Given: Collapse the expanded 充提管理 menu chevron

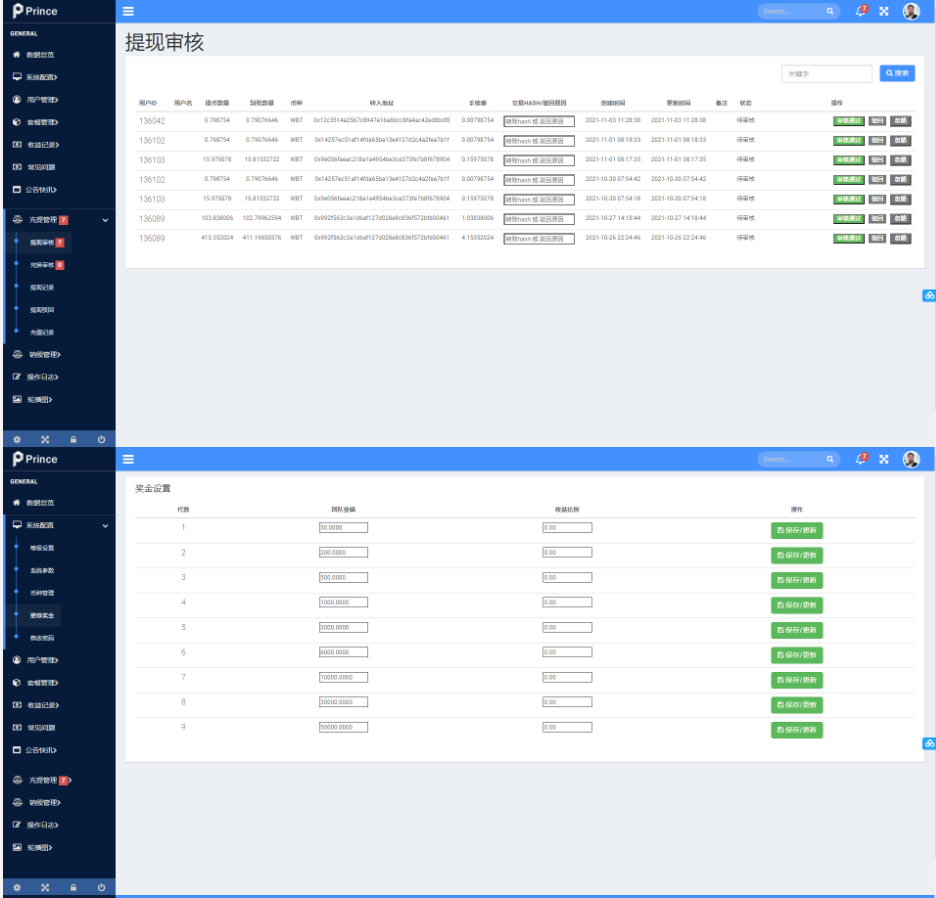Looking at the screenshot, I should pyautogui.click(x=105, y=219).
